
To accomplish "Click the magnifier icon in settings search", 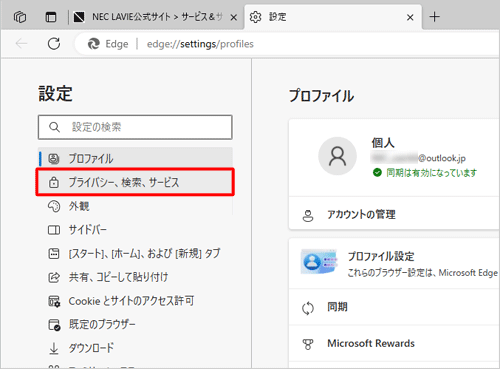I will click(x=54, y=127).
